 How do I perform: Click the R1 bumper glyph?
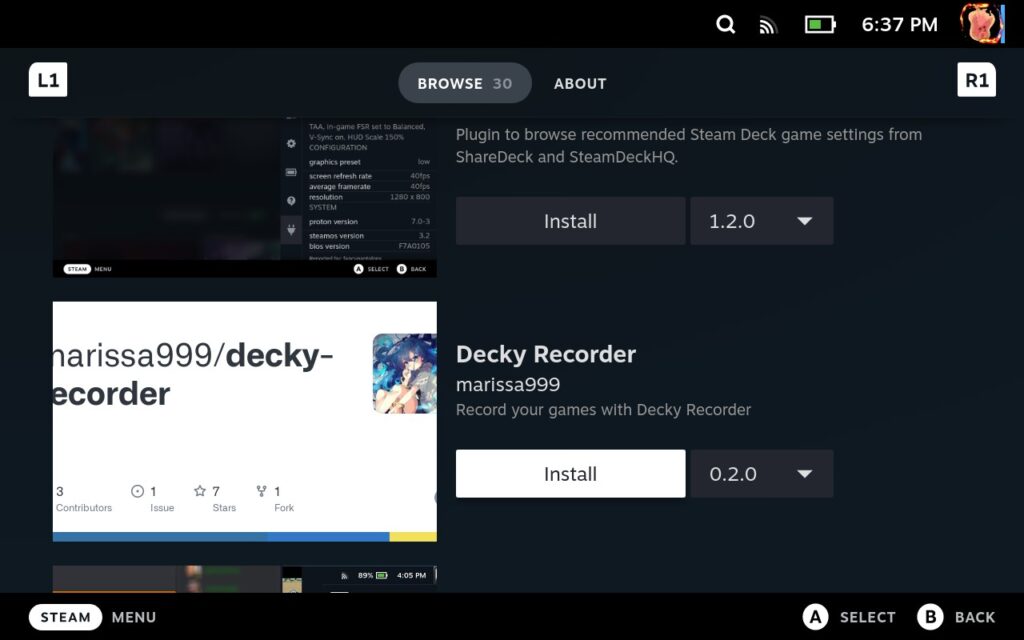click(x=976, y=80)
